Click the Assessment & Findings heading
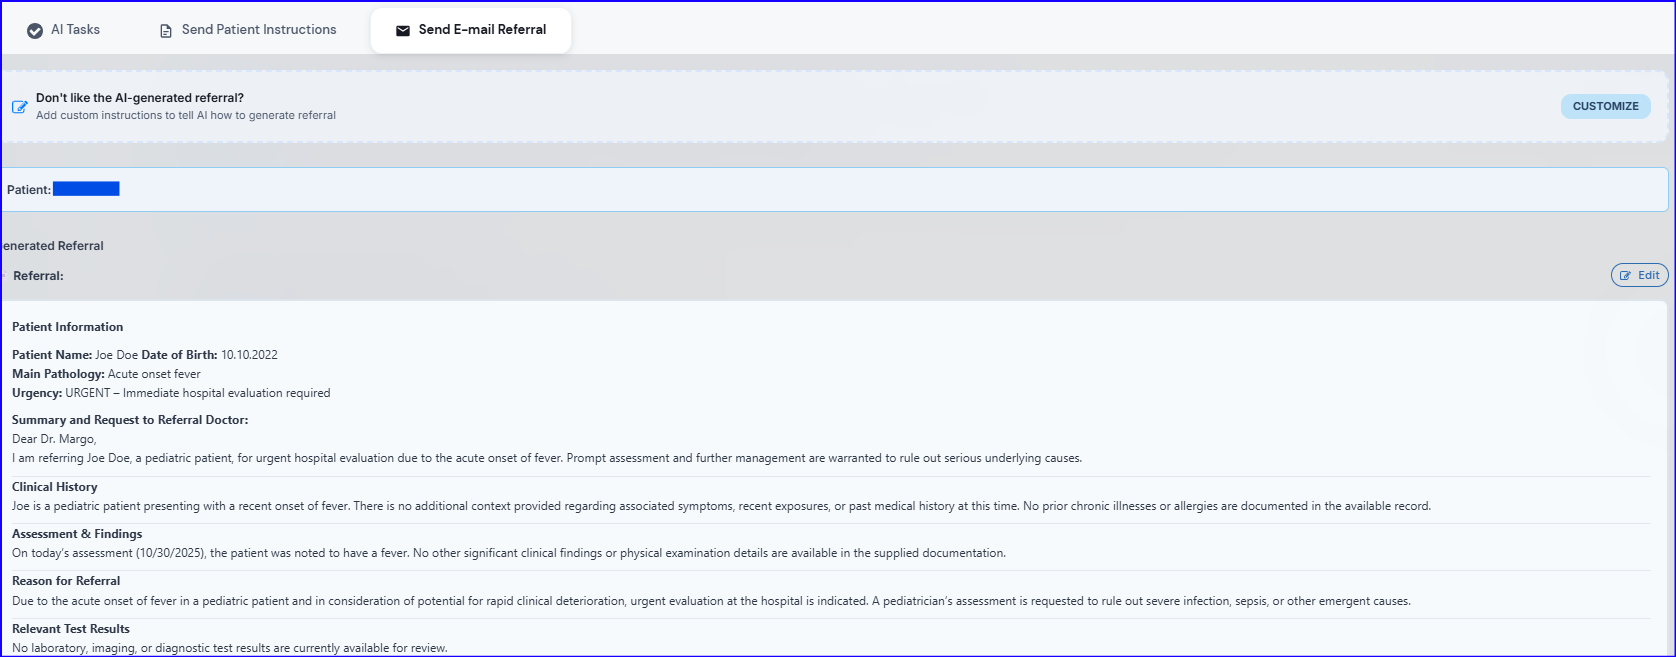Viewport: 1676px width, 657px height. tap(77, 534)
